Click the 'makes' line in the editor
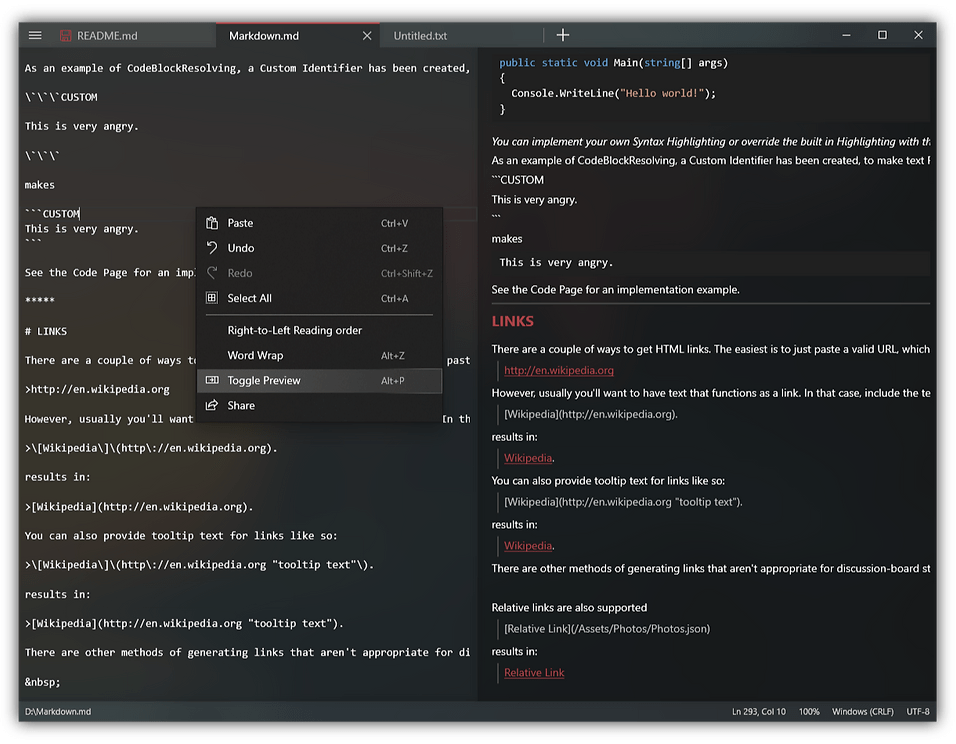The width and height of the screenshot is (956, 744). (40, 185)
